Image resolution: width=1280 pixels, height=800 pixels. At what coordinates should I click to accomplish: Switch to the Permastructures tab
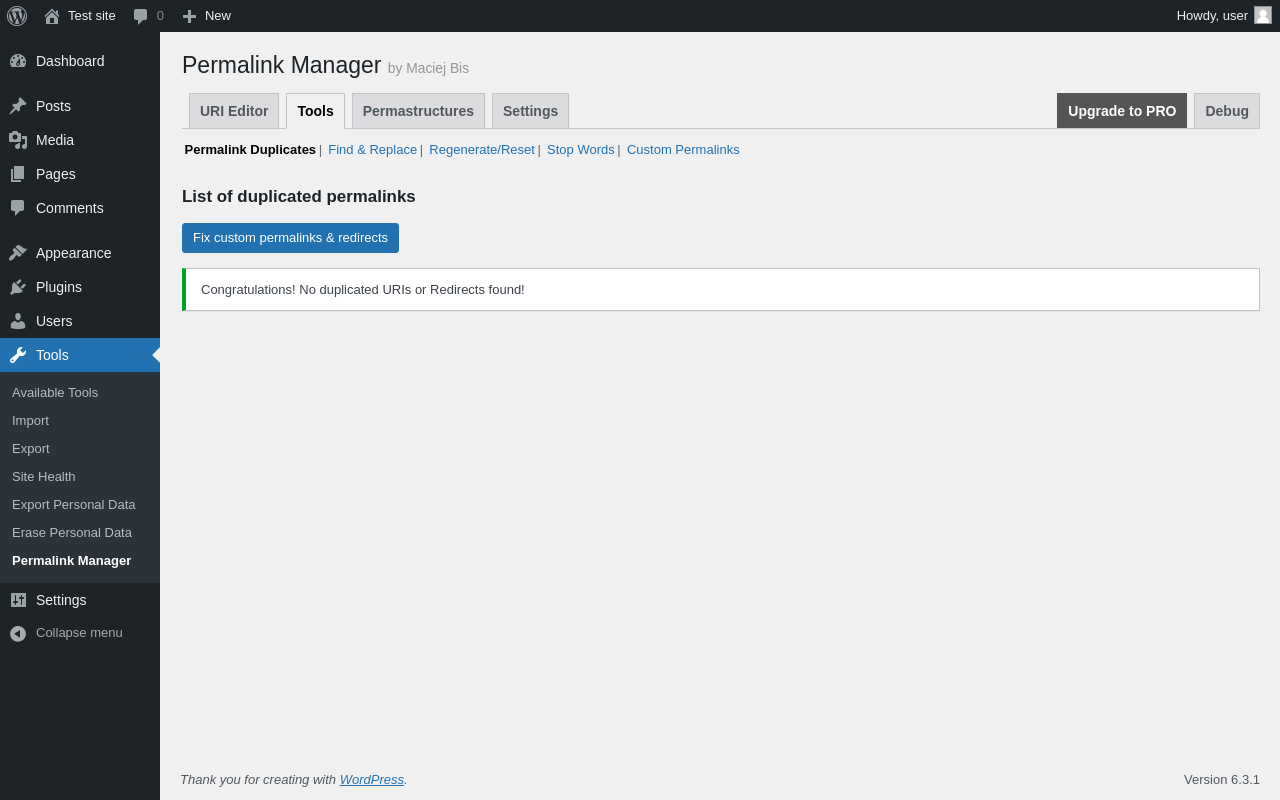418,111
